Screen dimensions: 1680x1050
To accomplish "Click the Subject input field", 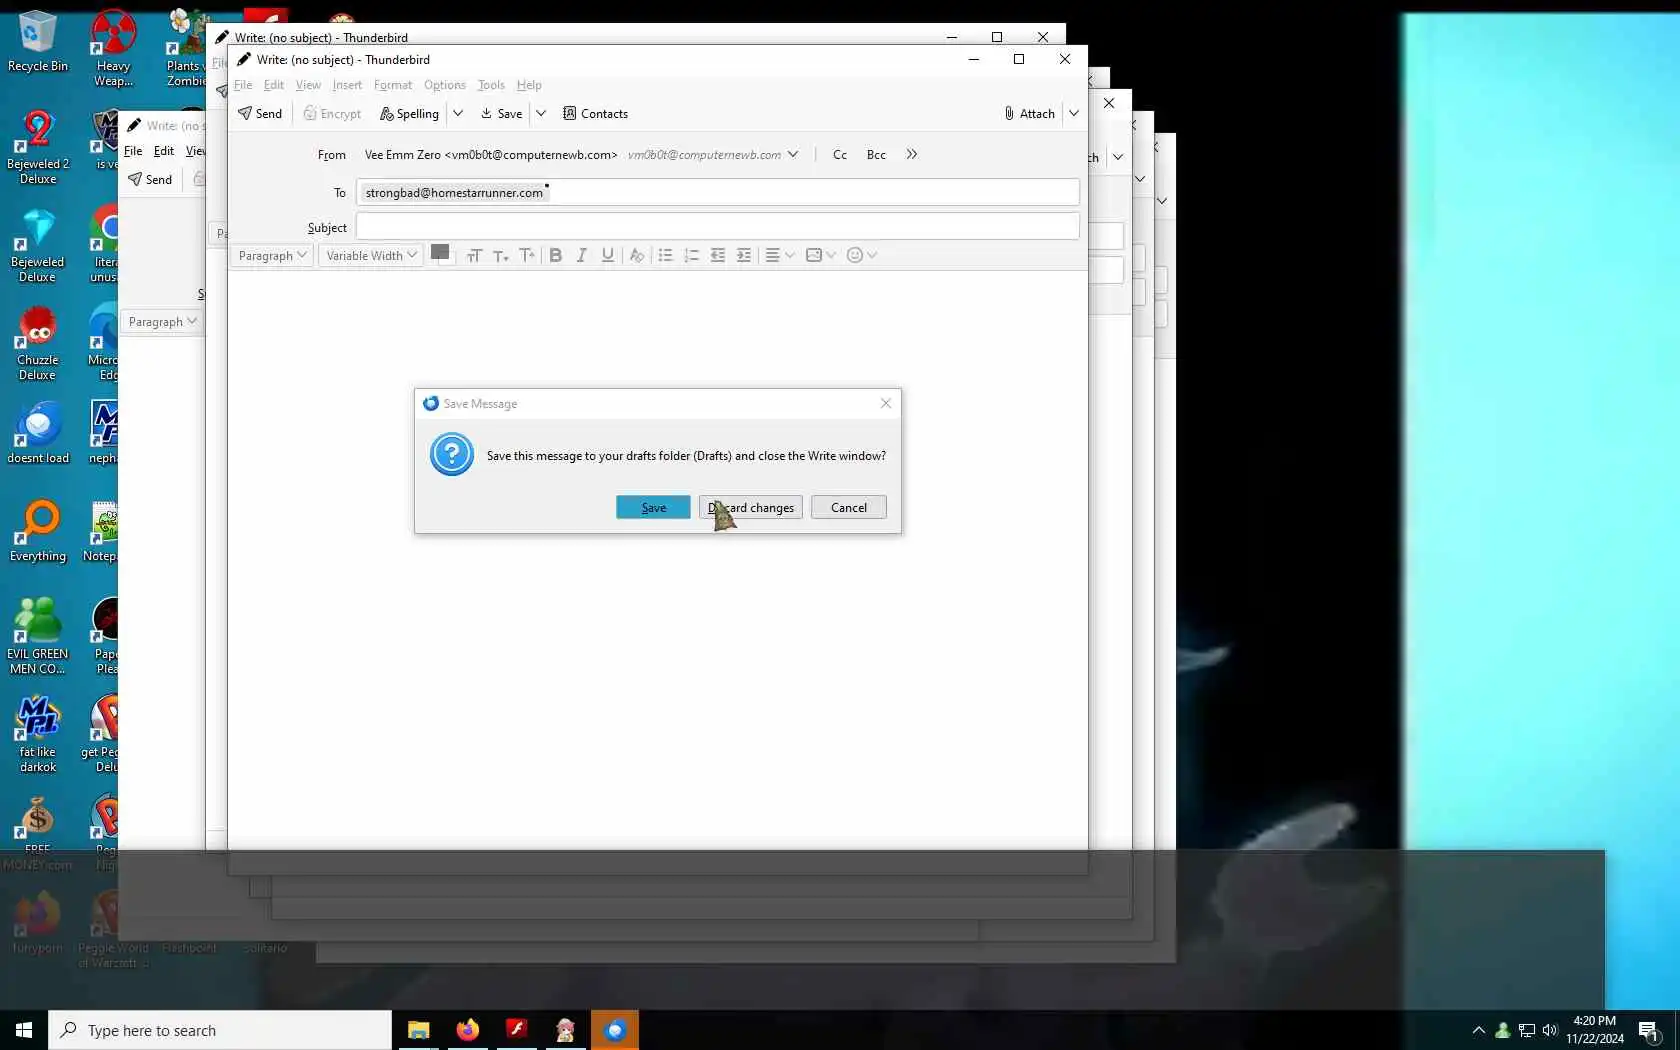I will pyautogui.click(x=718, y=226).
